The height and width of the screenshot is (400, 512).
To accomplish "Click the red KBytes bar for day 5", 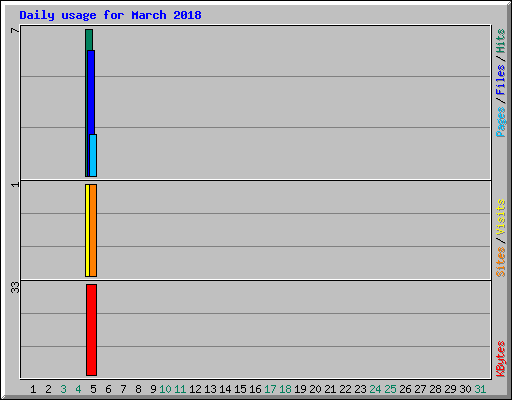I will 91,330.
